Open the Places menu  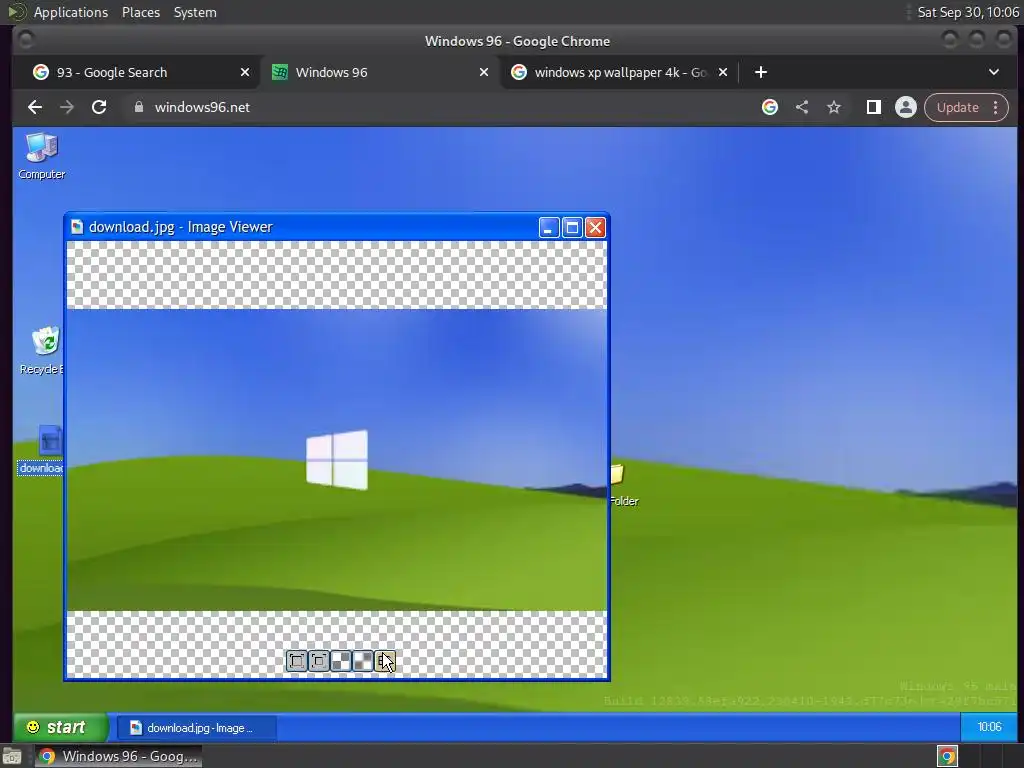tap(141, 12)
